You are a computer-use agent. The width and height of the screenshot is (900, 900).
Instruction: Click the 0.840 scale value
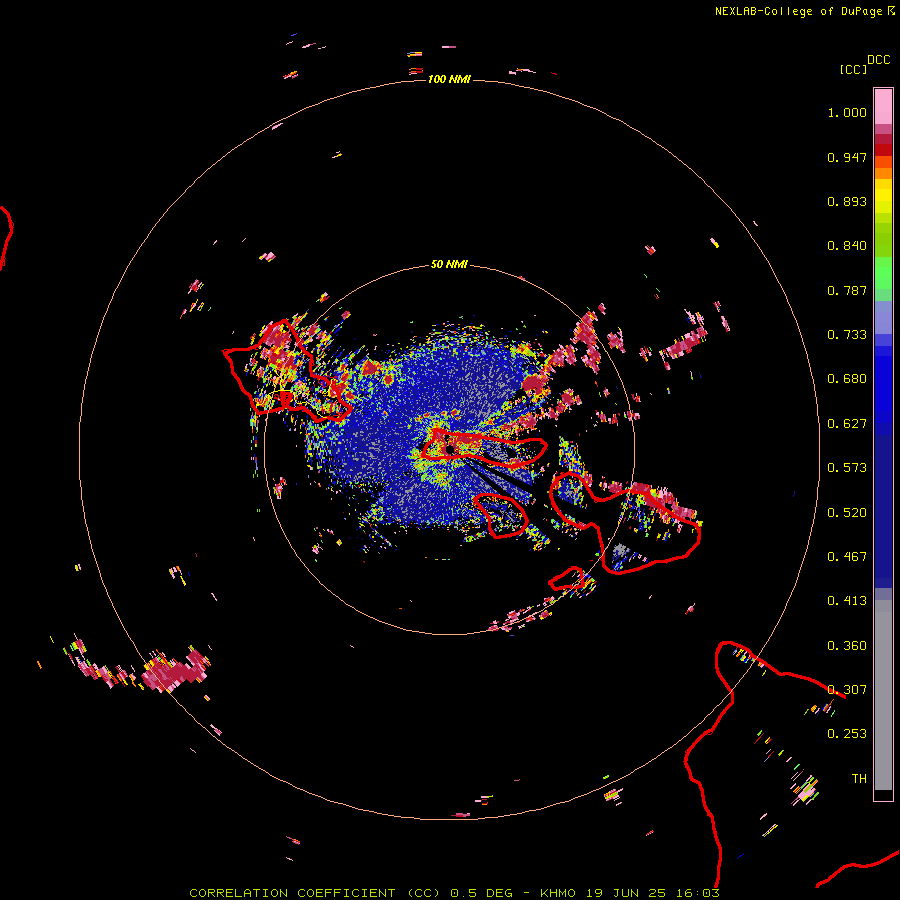[x=847, y=246]
